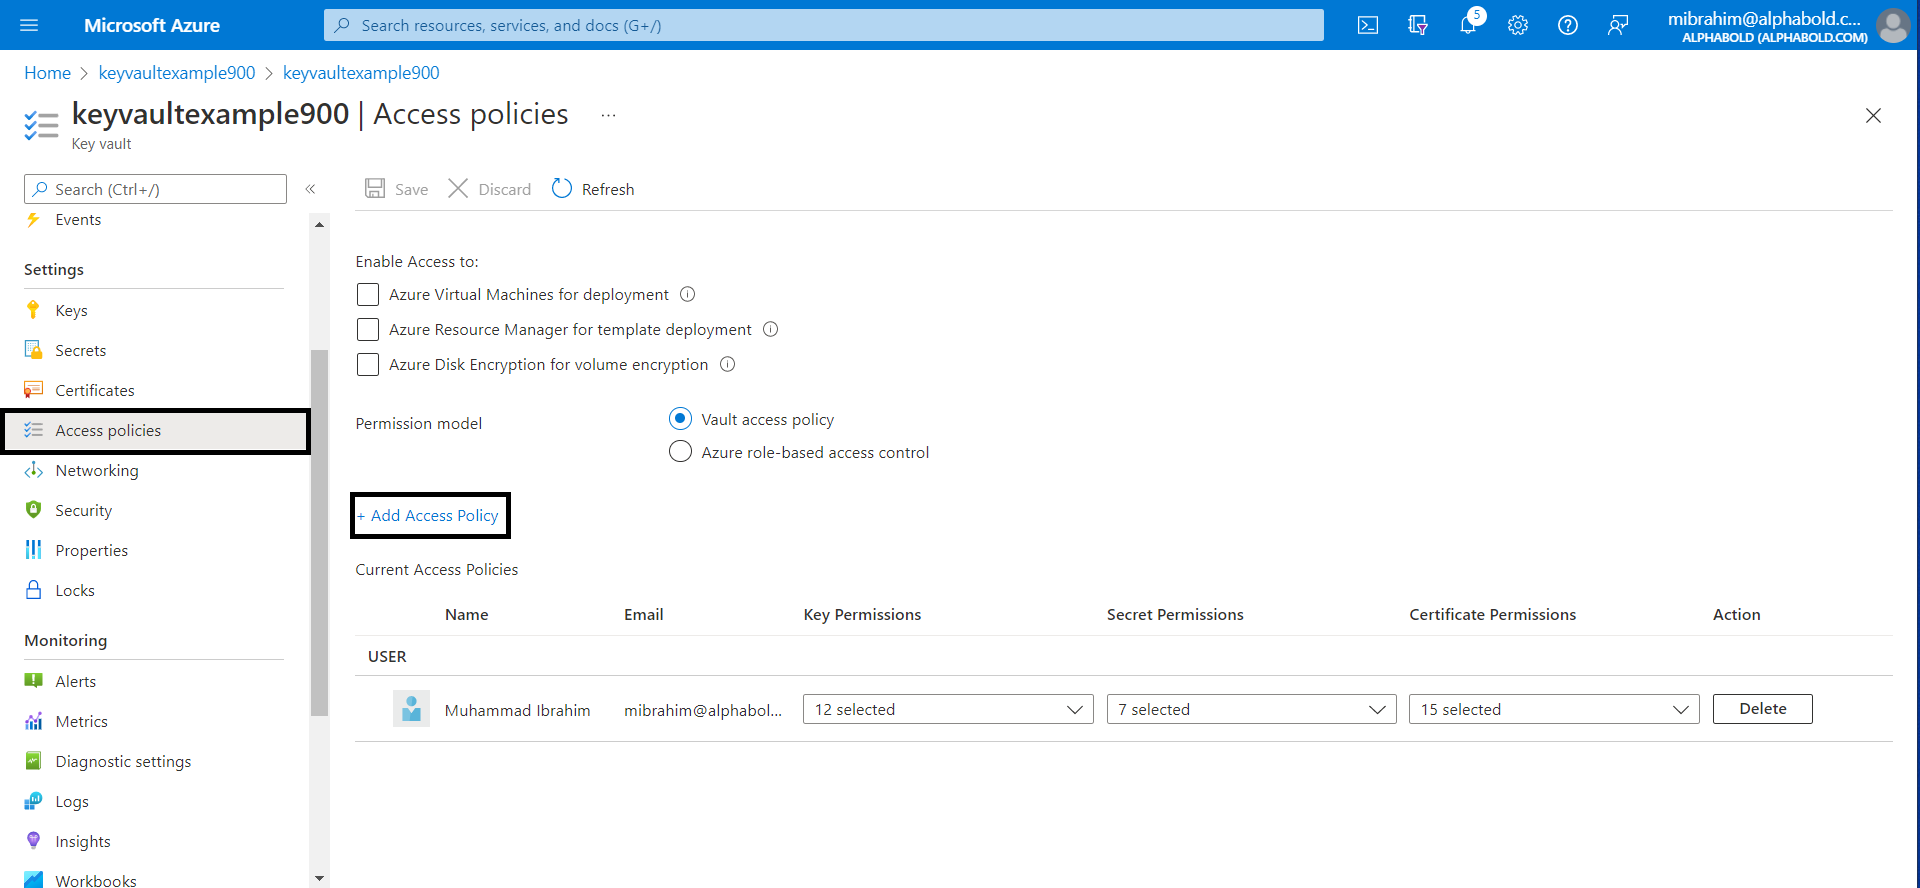Open the more options ellipsis beside title
This screenshot has height=888, width=1920.
608,115
